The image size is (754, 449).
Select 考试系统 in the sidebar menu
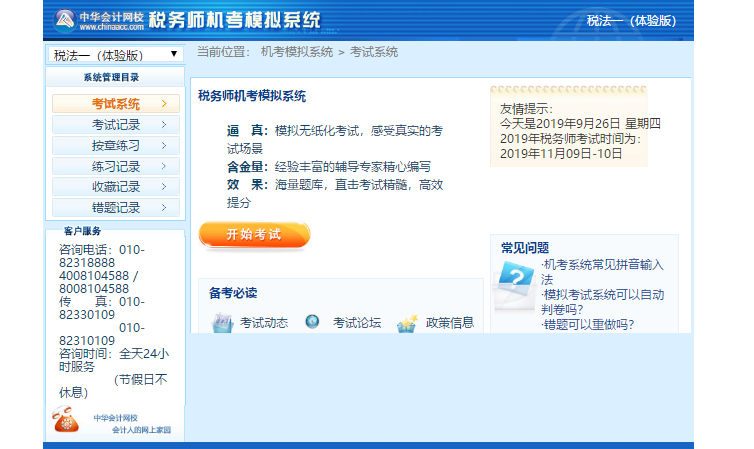(x=116, y=103)
